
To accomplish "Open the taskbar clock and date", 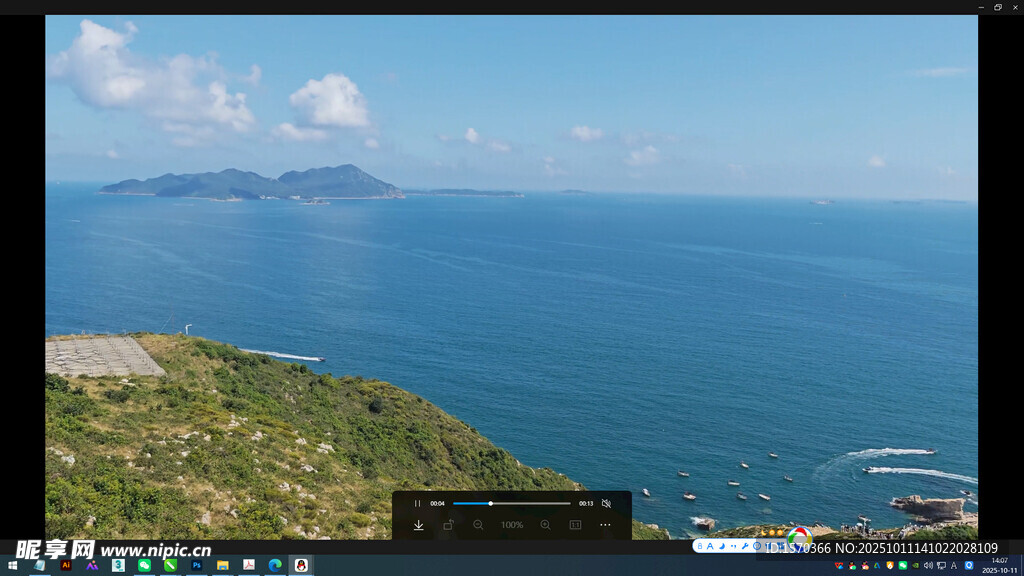I will point(999,565).
